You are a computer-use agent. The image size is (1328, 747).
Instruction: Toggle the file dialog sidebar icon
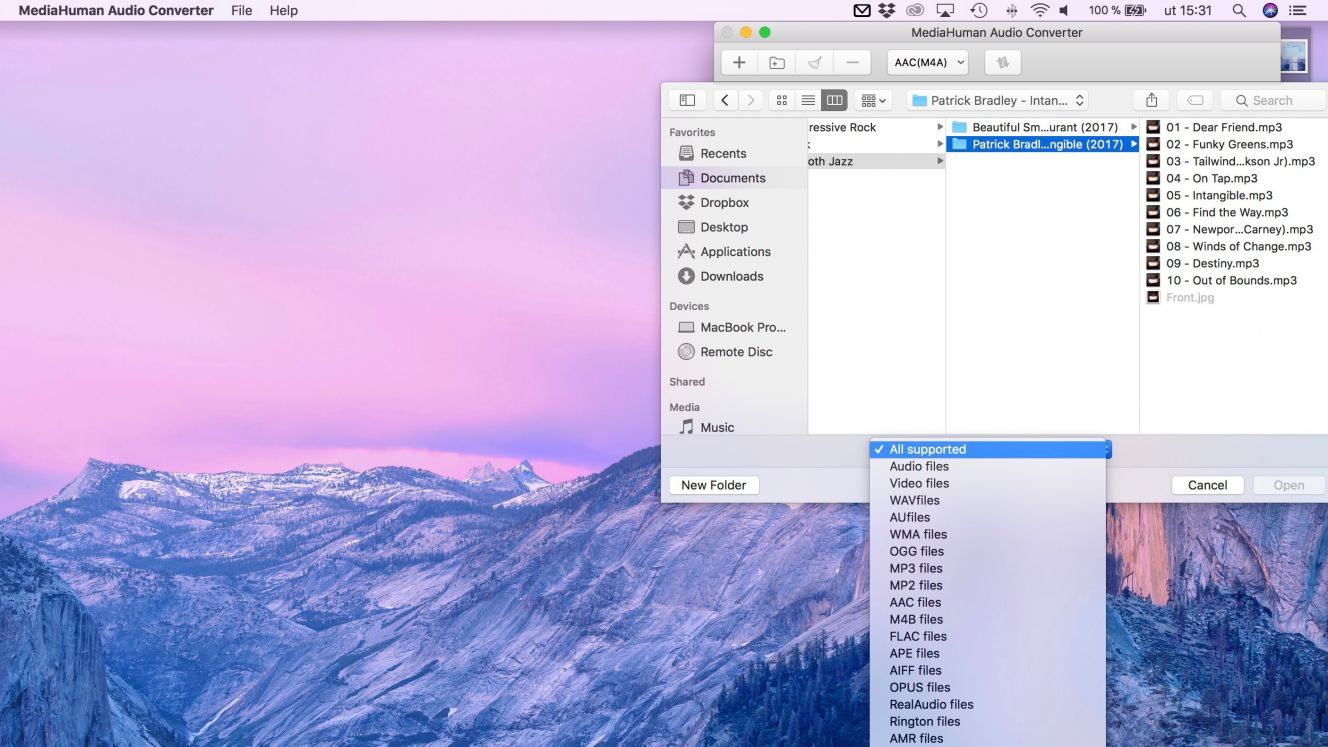[687, 100]
